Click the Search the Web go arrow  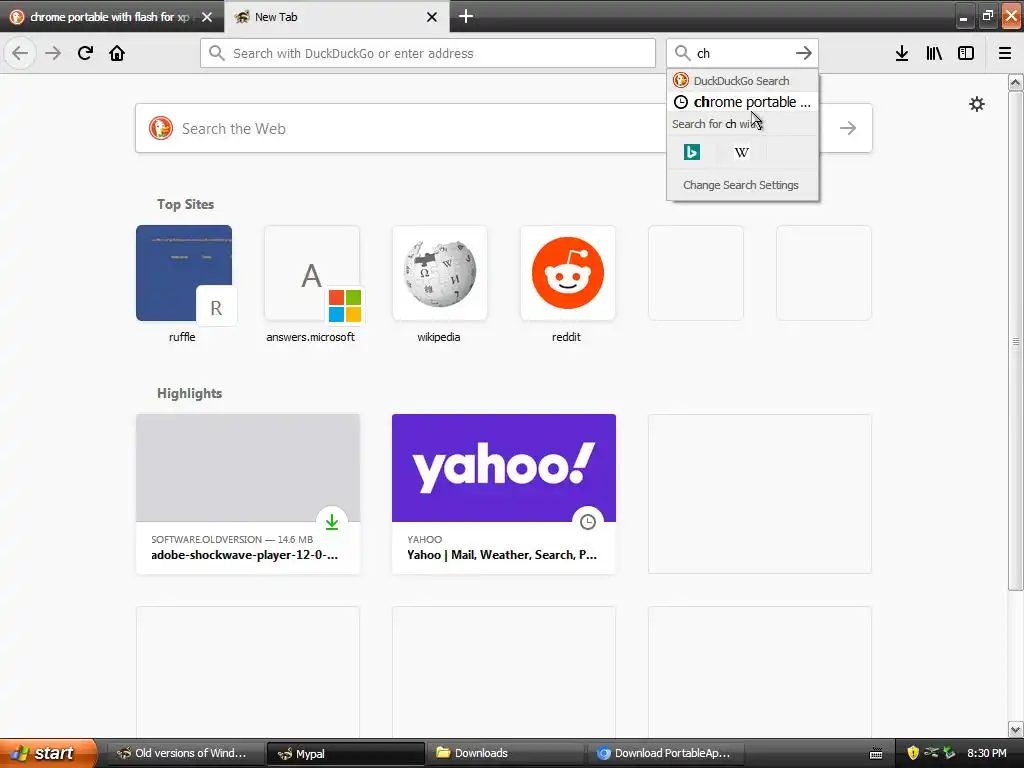pos(848,128)
